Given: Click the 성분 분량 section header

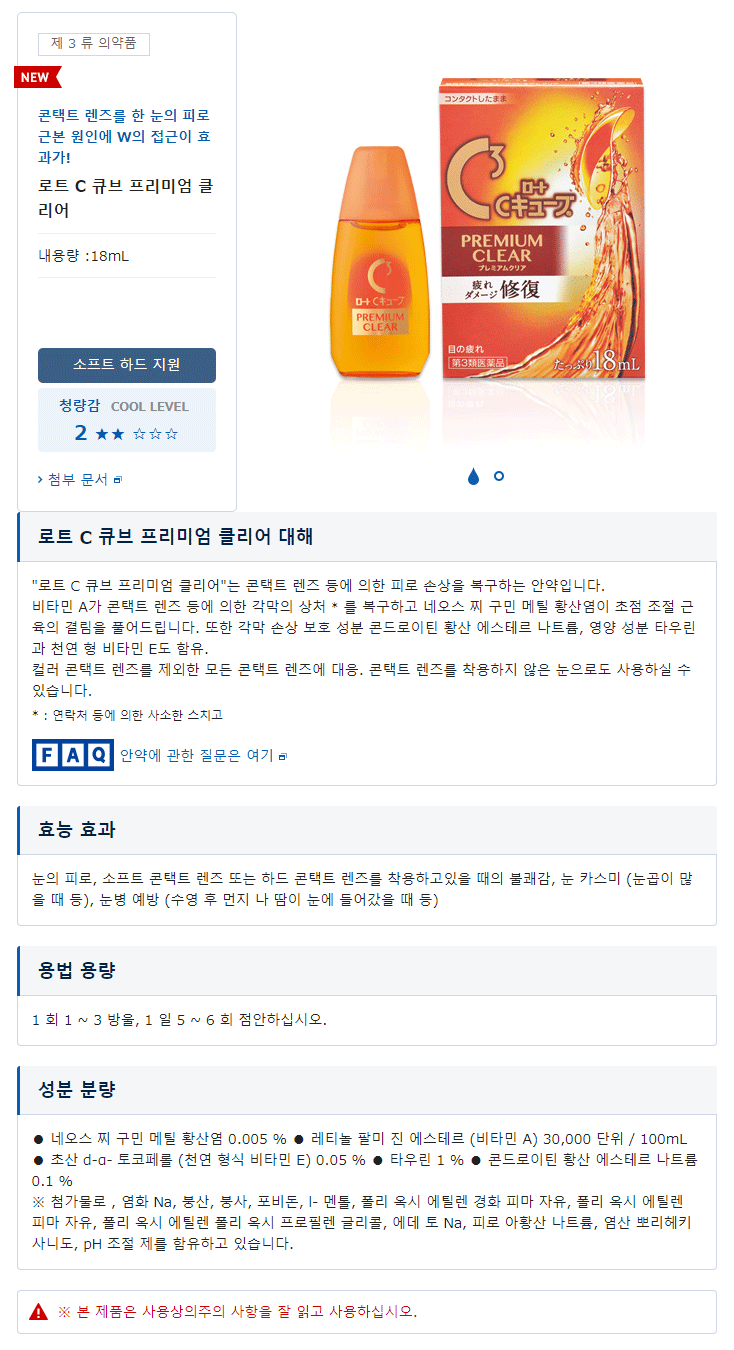Looking at the screenshot, I should point(367,1090).
